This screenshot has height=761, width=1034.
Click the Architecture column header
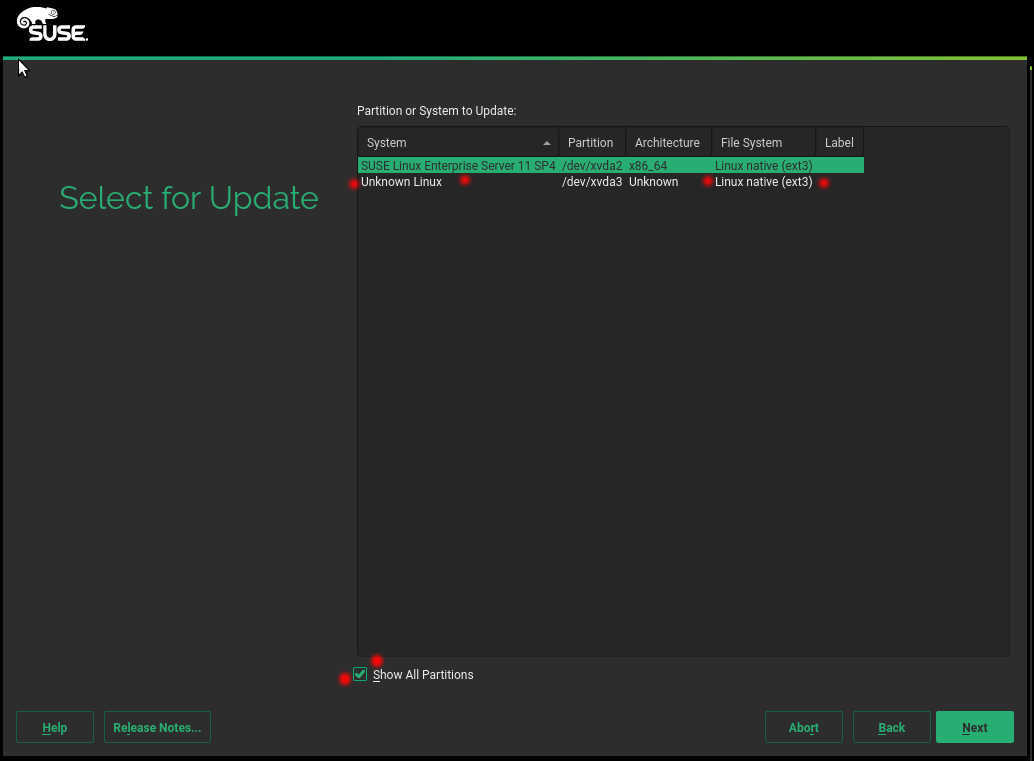667,142
